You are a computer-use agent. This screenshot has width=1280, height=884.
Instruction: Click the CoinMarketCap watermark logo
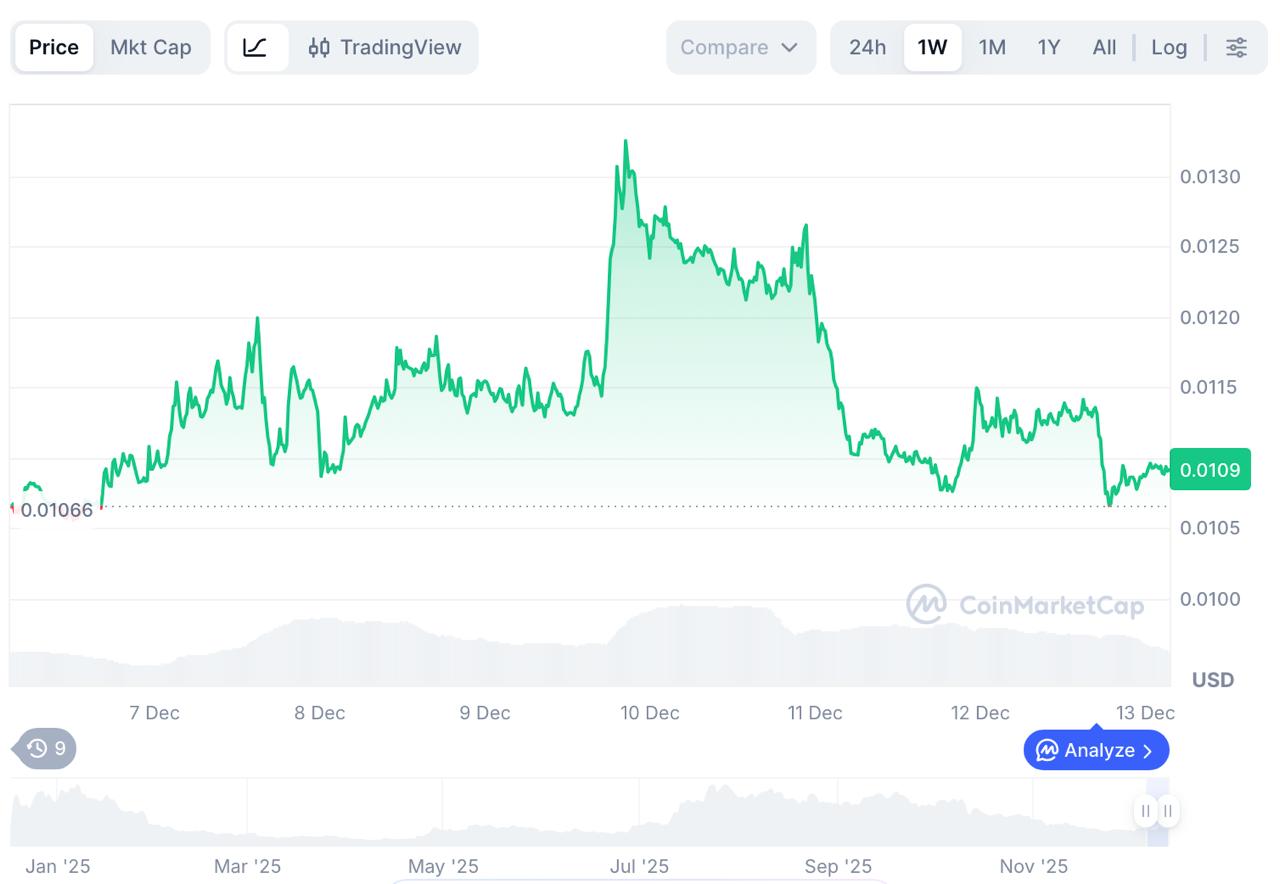click(1024, 604)
